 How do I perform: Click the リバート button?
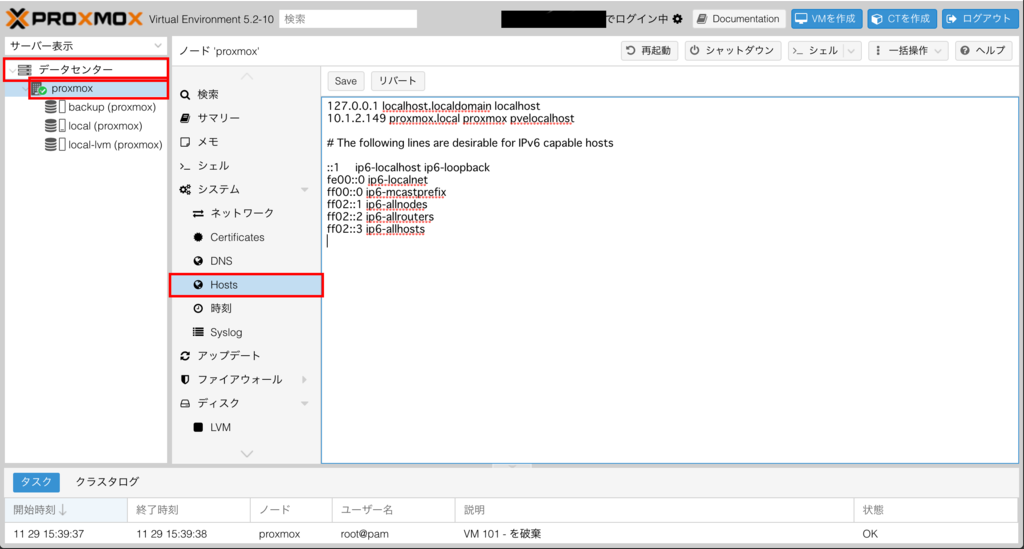398,81
